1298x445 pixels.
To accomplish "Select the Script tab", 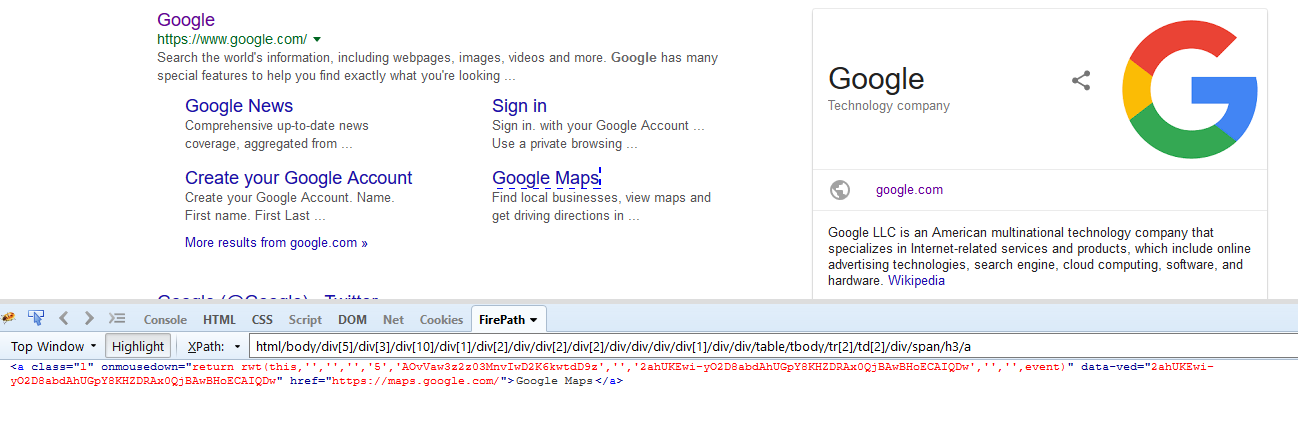I will click(305, 320).
